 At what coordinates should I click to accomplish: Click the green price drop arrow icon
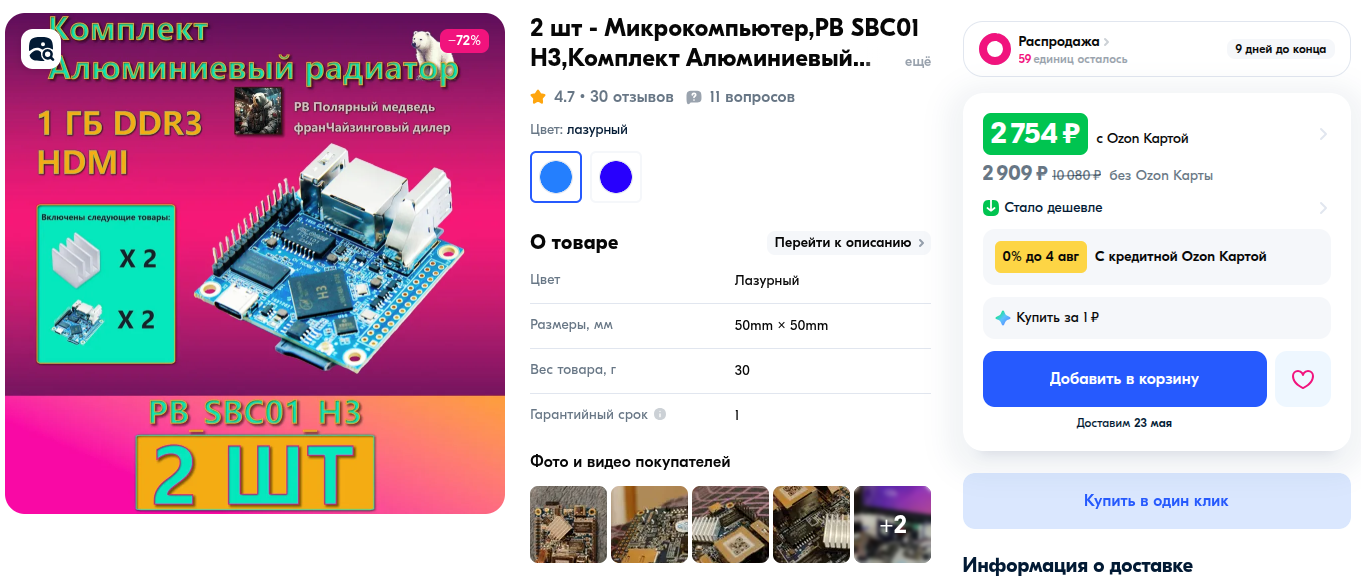pyautogui.click(x=991, y=208)
